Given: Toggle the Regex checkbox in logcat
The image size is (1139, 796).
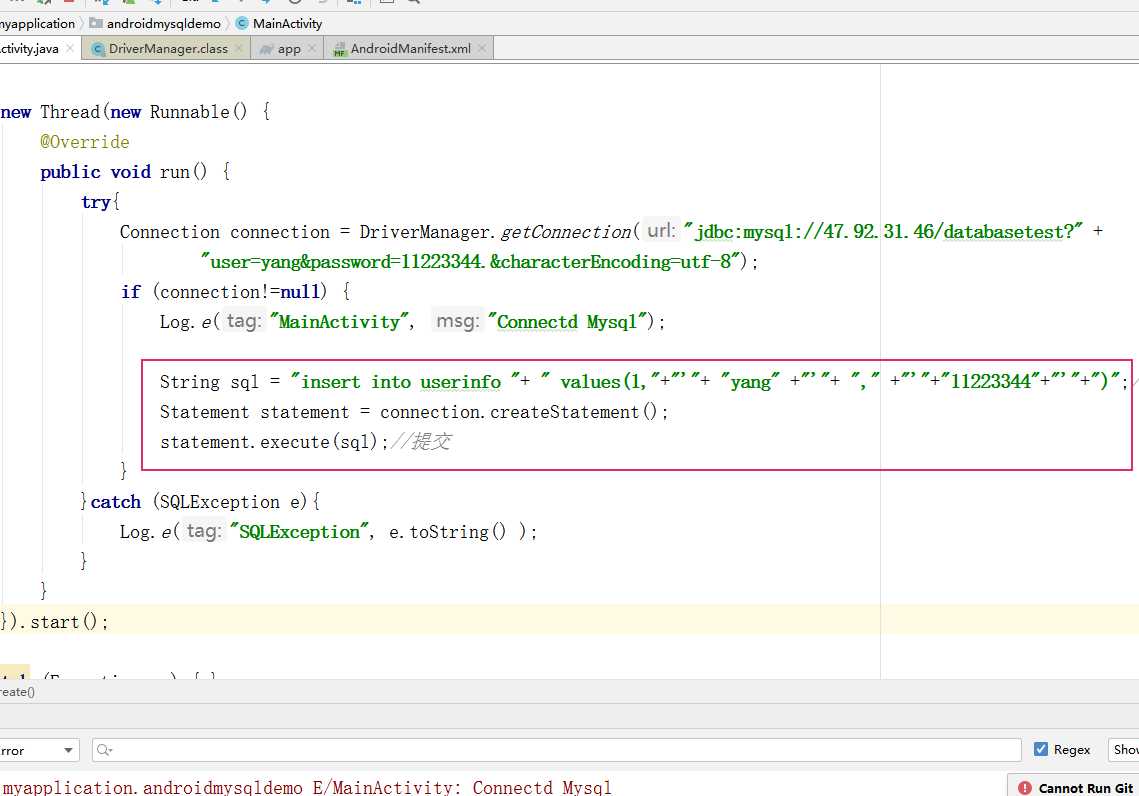Looking at the screenshot, I should pyautogui.click(x=1041, y=749).
